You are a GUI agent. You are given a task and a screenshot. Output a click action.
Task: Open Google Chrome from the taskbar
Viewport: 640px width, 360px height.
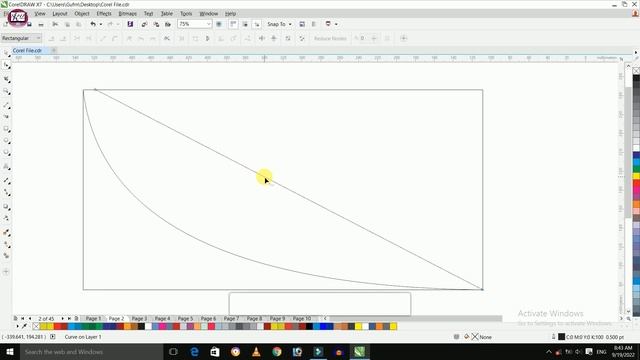(277, 352)
